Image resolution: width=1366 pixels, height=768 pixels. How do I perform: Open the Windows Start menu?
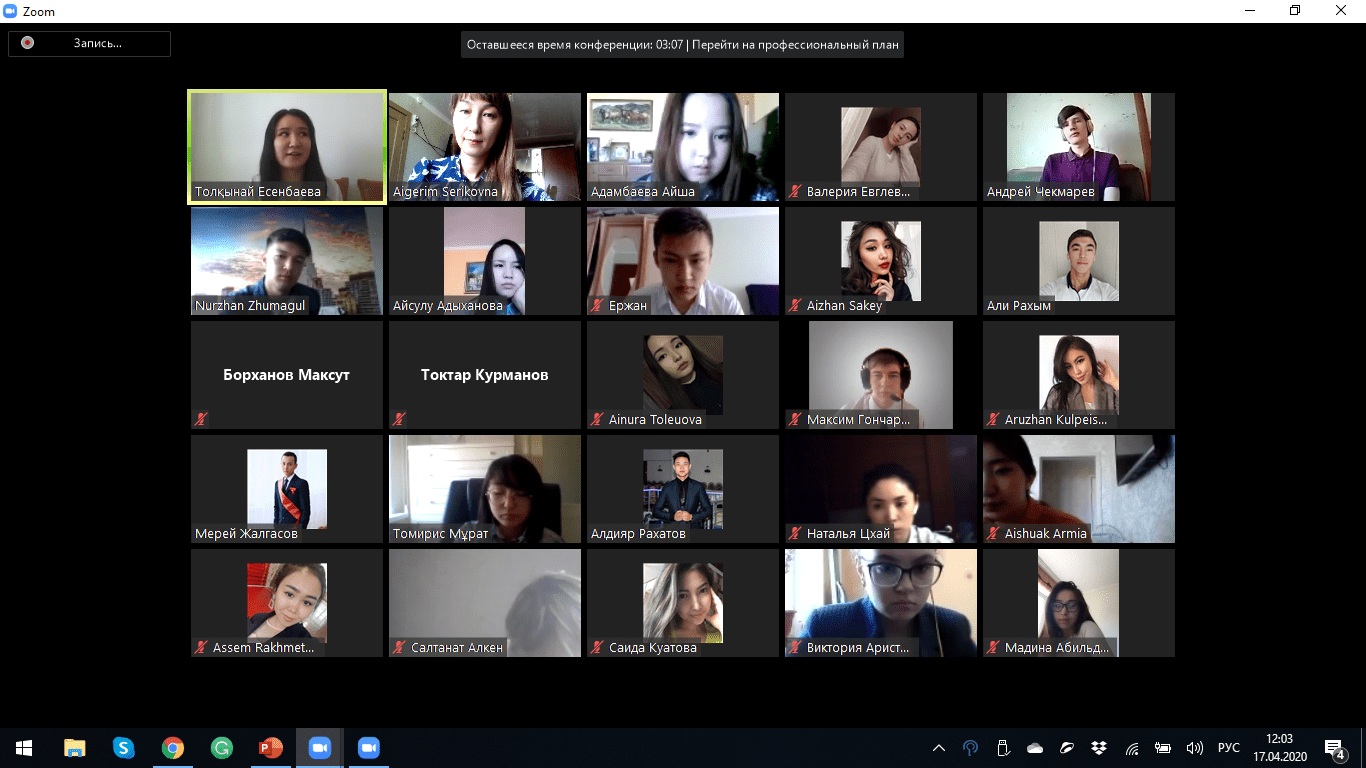click(24, 747)
